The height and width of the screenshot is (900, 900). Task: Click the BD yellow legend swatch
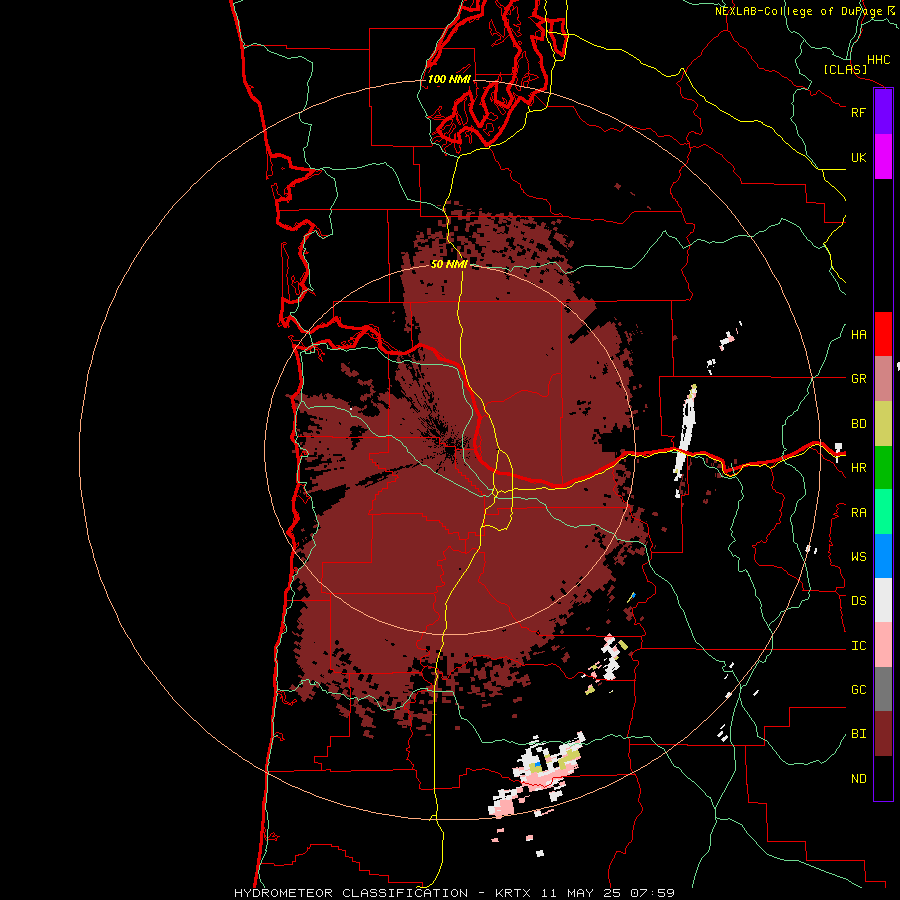coord(883,424)
